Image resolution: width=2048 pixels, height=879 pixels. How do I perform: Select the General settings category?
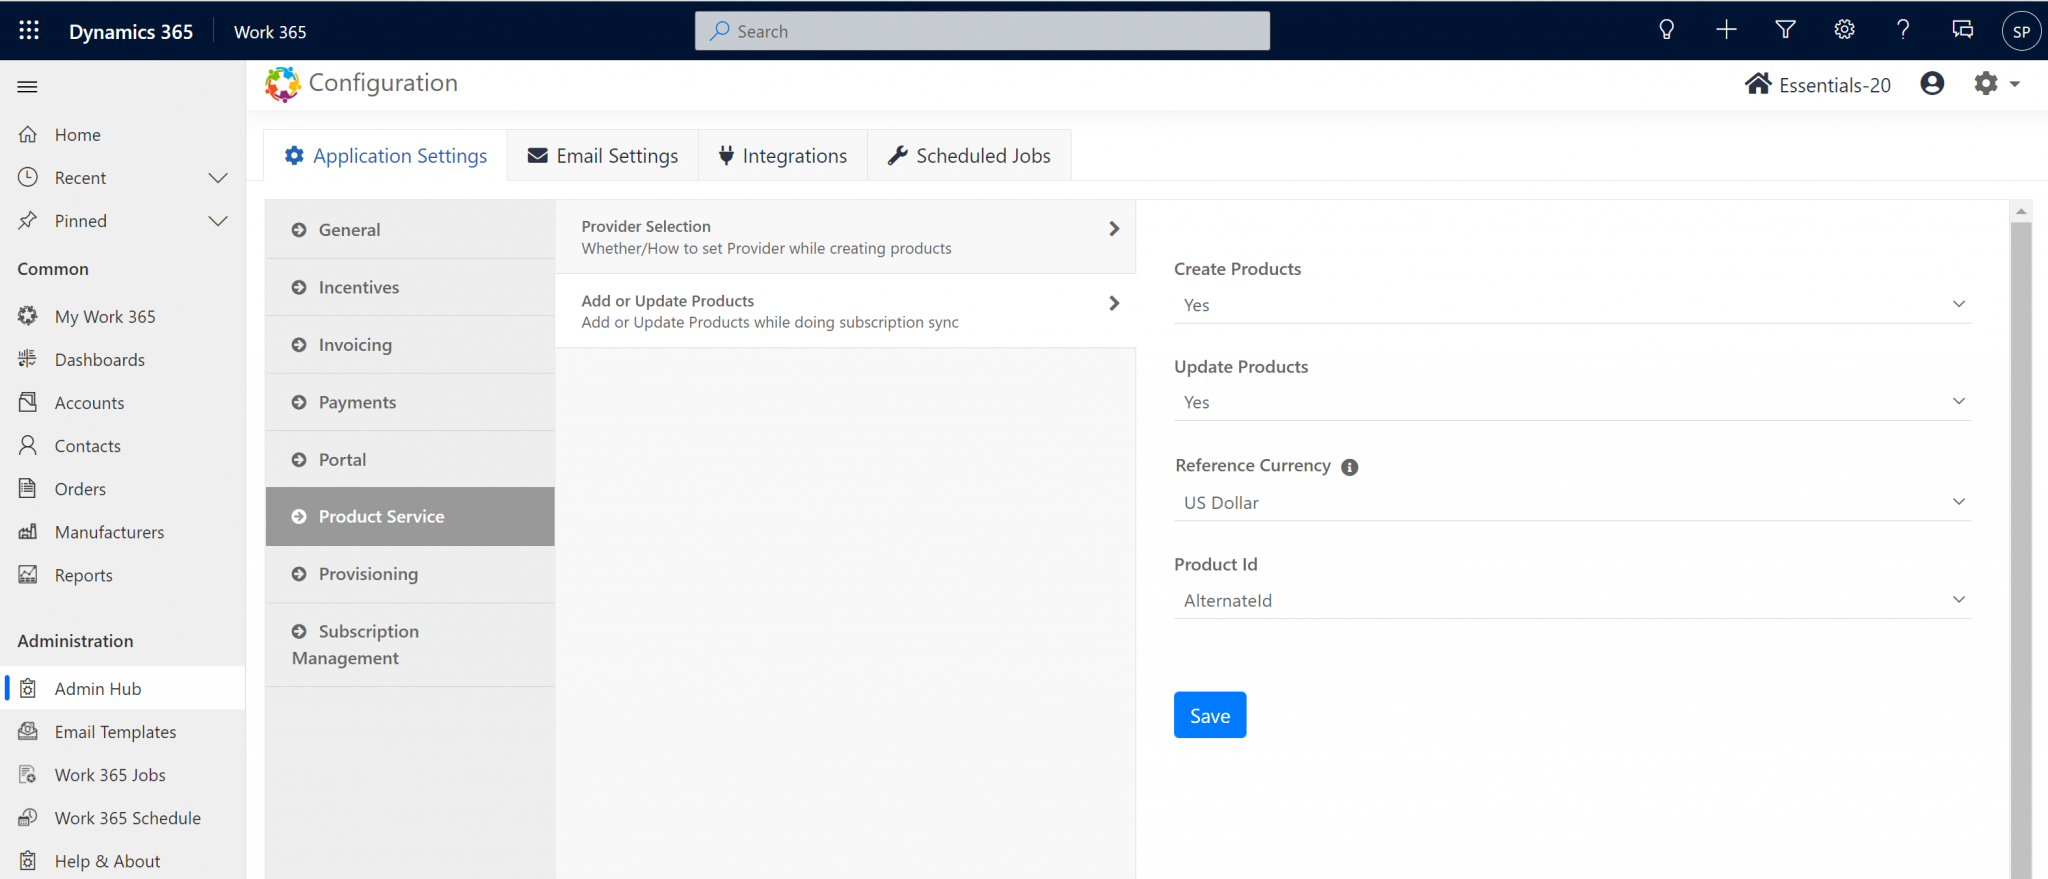pyautogui.click(x=410, y=230)
